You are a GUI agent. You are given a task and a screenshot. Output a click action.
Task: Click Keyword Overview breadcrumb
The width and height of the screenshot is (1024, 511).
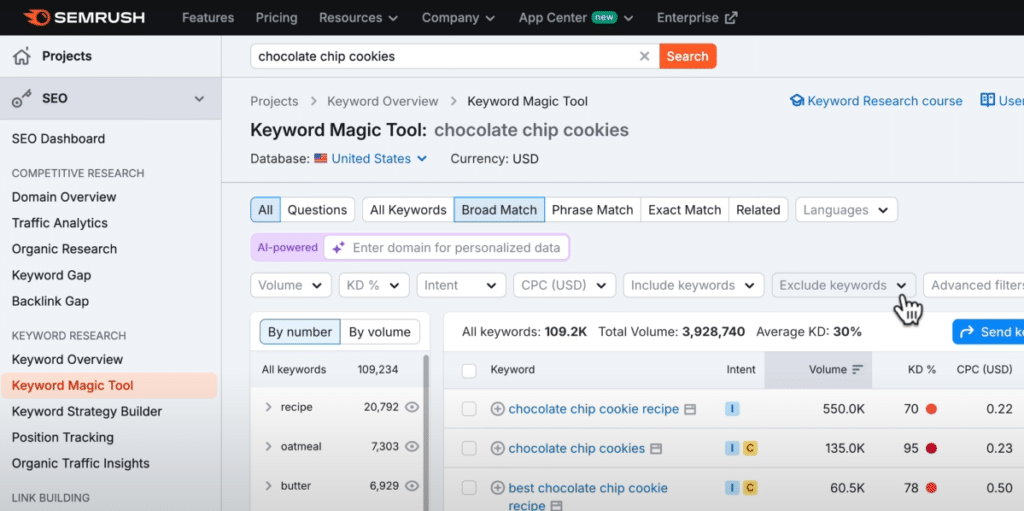tap(383, 101)
